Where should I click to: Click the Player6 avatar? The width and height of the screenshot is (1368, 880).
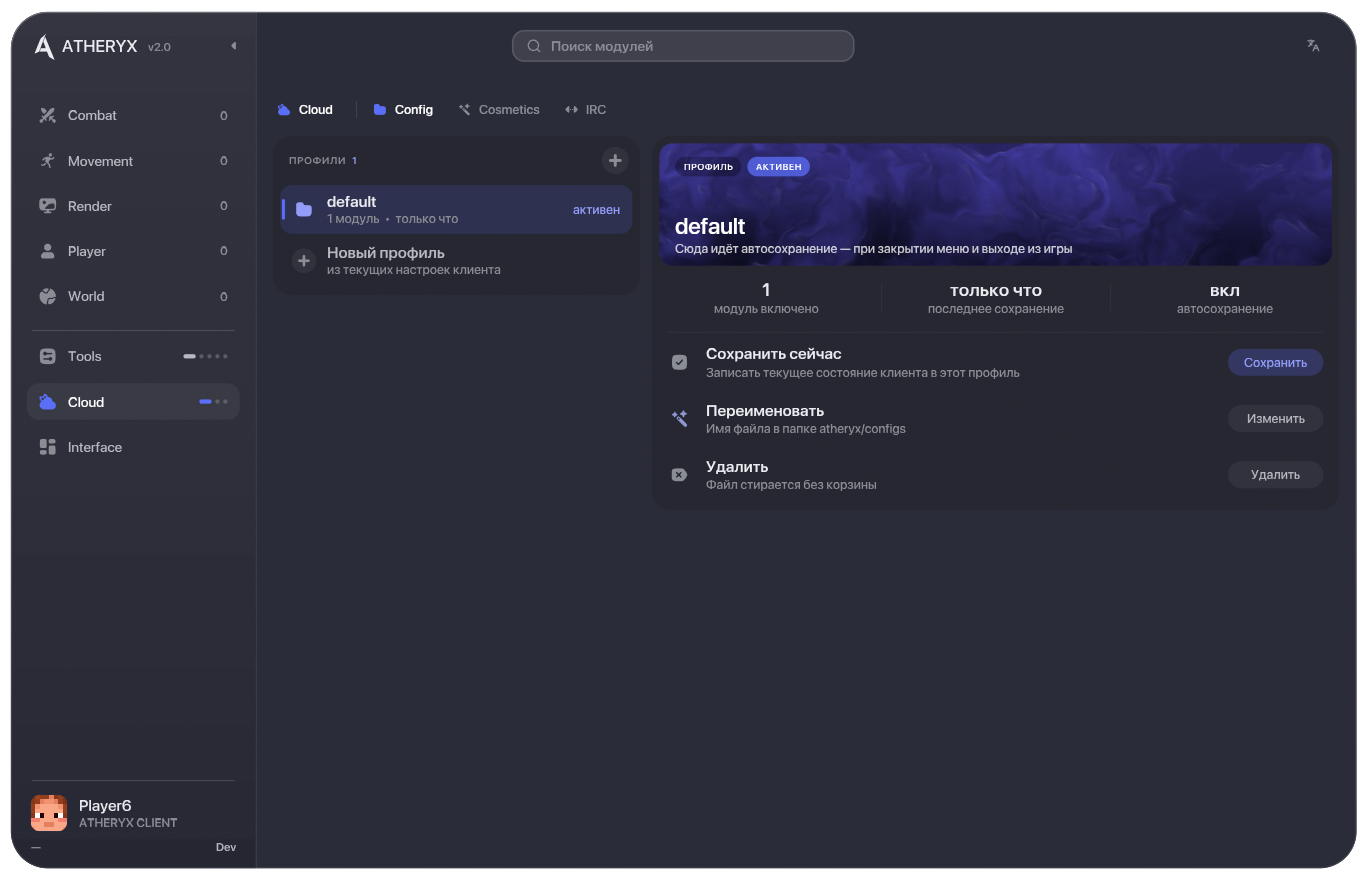(x=49, y=813)
